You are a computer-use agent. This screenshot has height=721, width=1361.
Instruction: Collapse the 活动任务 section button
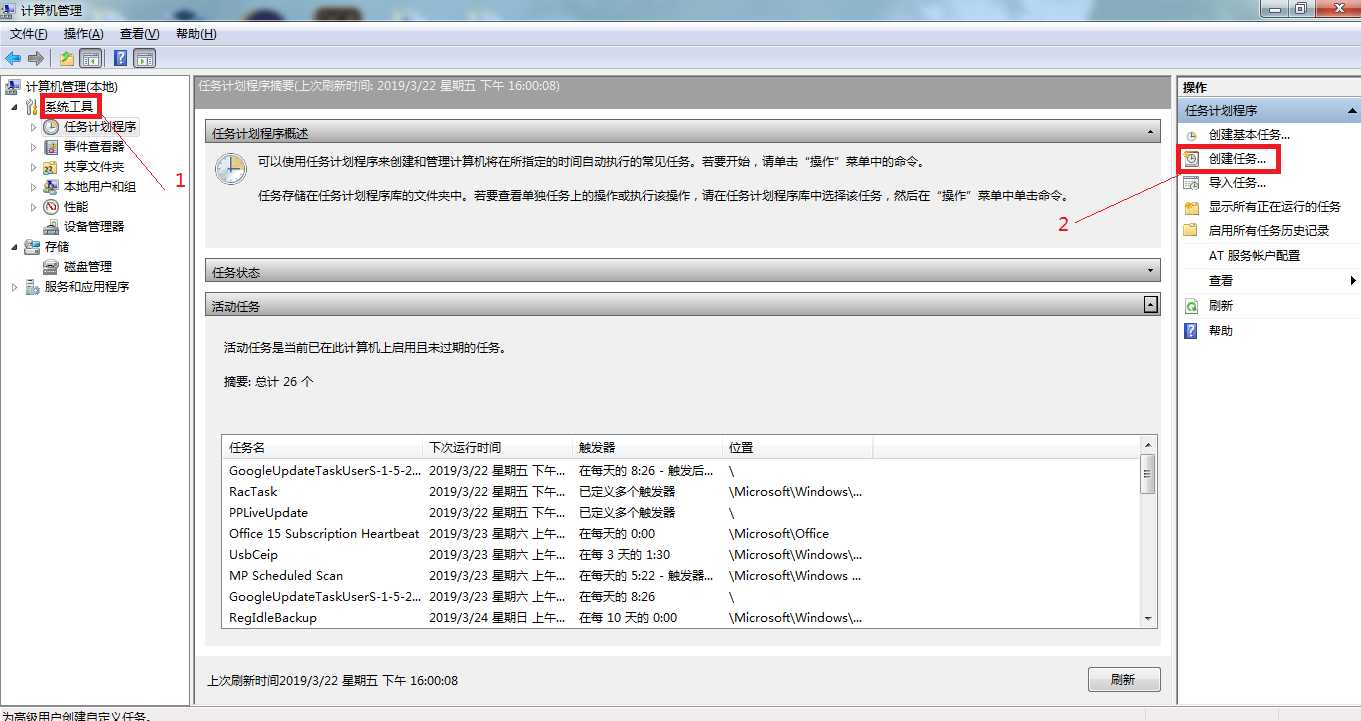[1151, 305]
